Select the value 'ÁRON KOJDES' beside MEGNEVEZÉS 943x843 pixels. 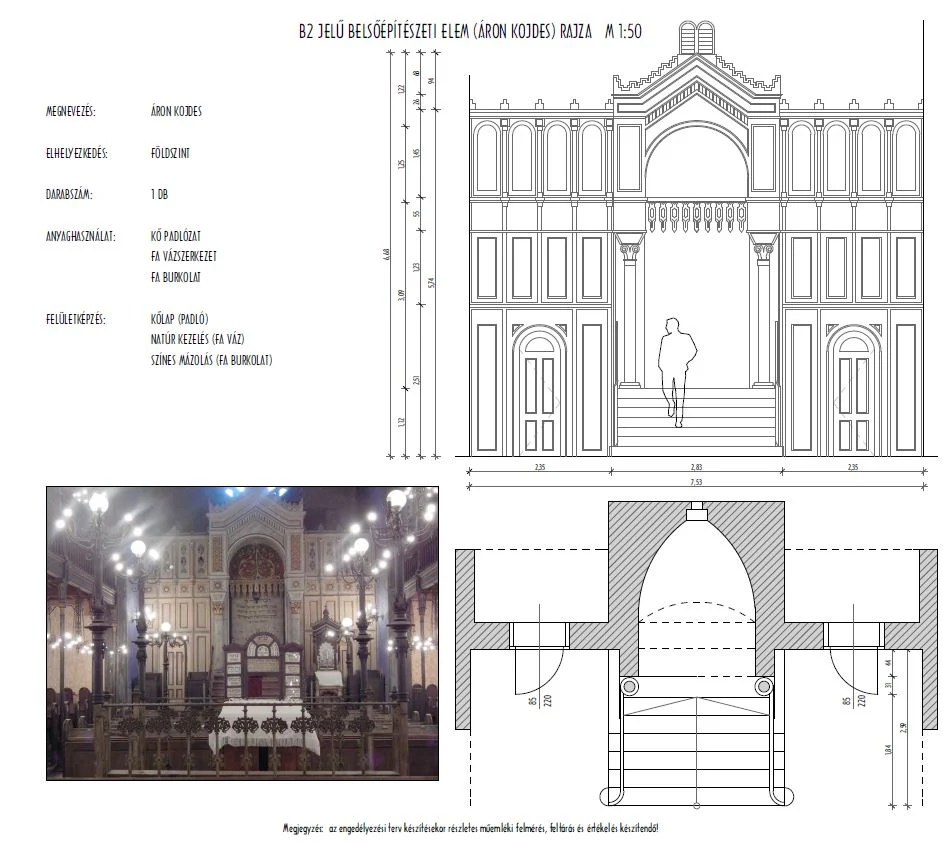(x=176, y=111)
